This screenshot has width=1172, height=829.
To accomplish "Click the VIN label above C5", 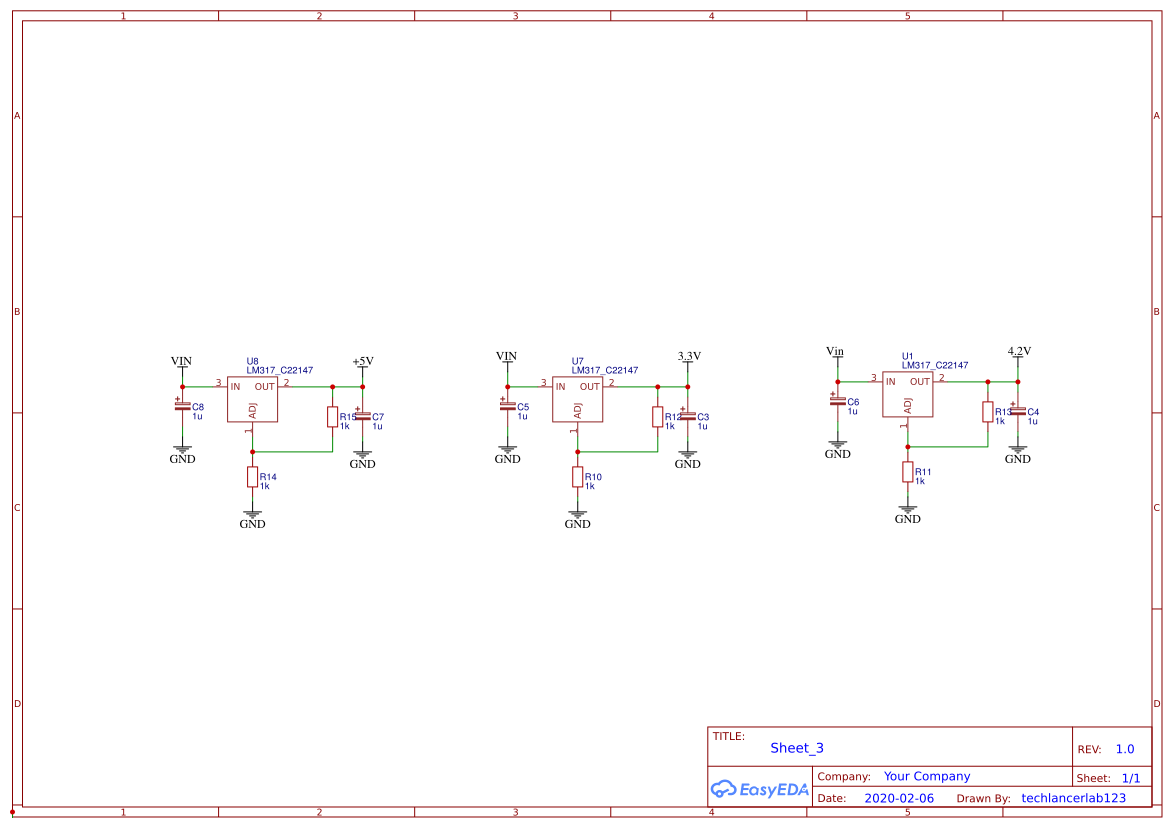I will (x=507, y=355).
